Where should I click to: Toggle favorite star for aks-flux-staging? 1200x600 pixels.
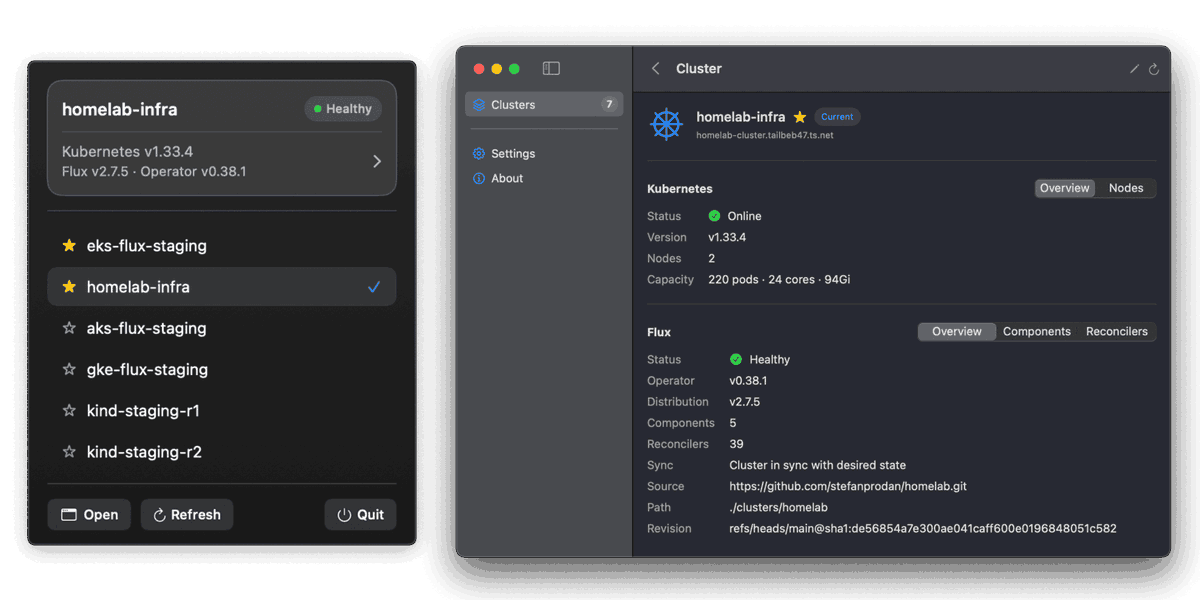coord(69,328)
